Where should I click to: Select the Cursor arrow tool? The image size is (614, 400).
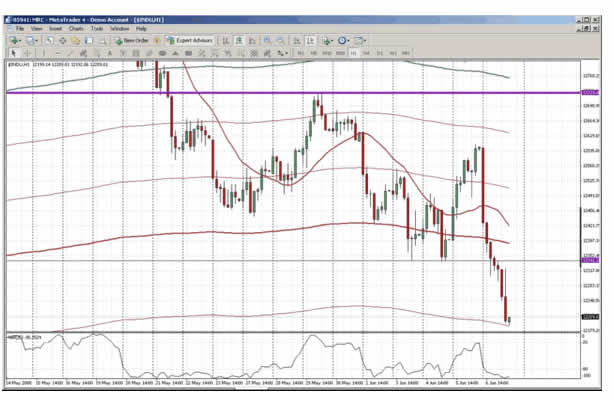13,53
